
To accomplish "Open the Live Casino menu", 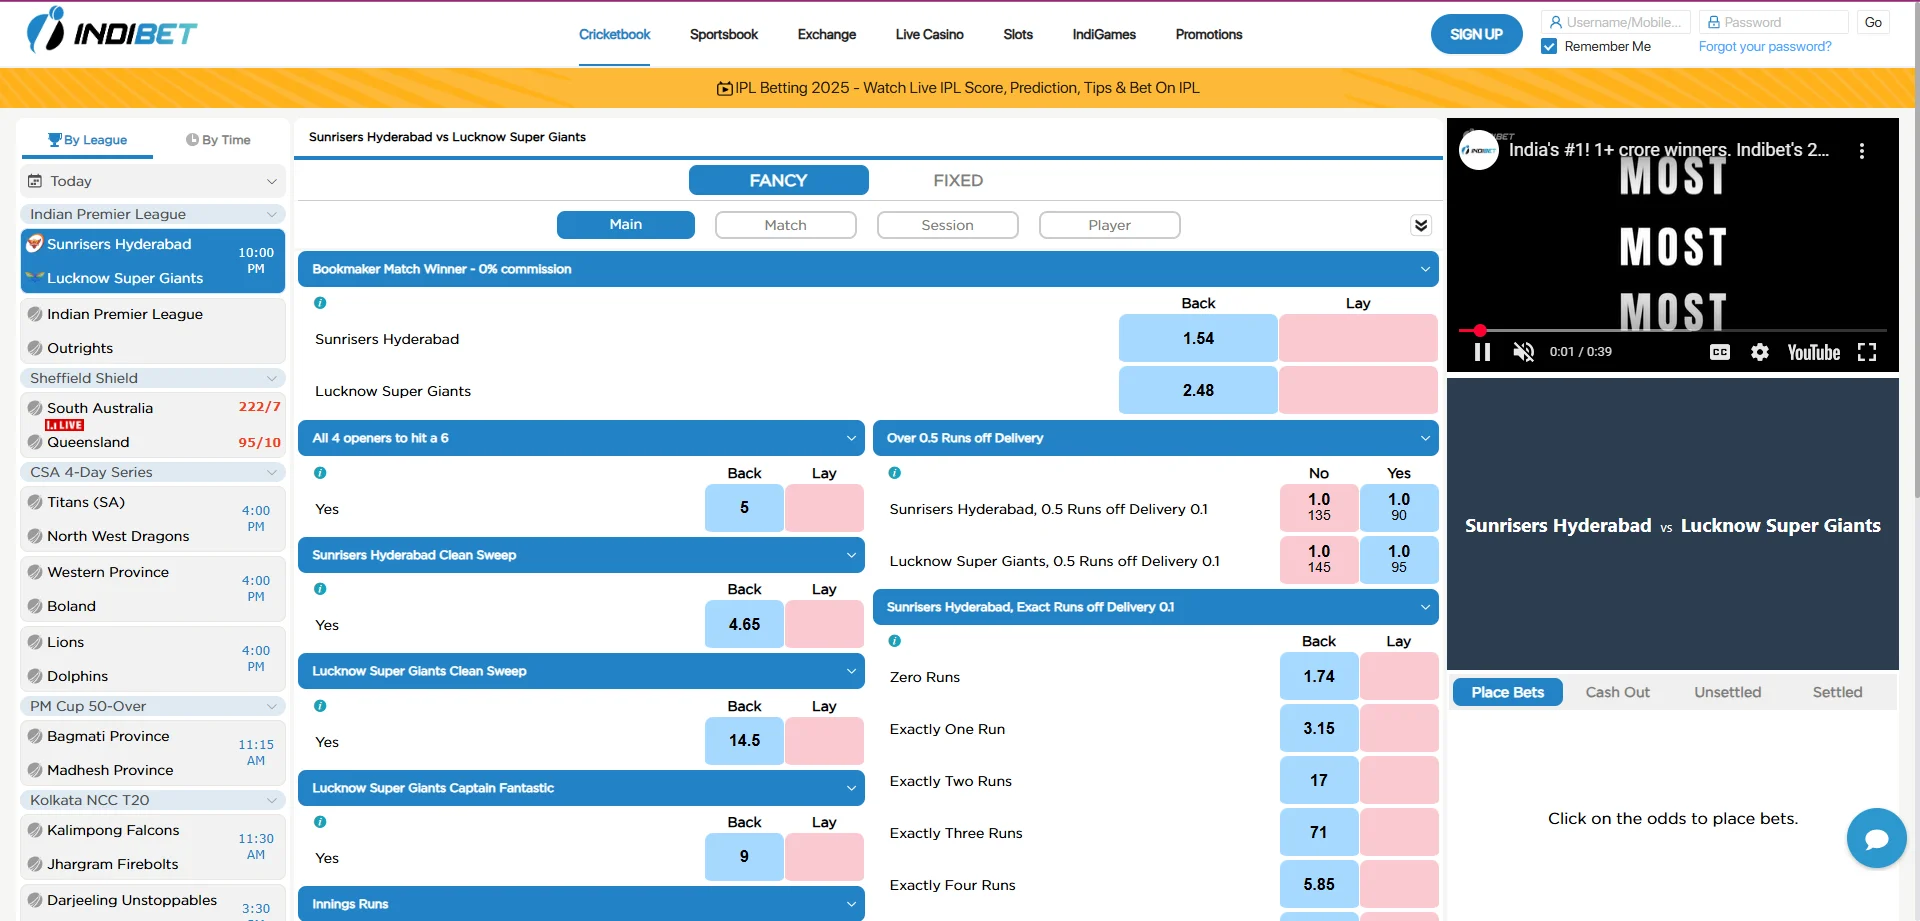I will coord(929,34).
